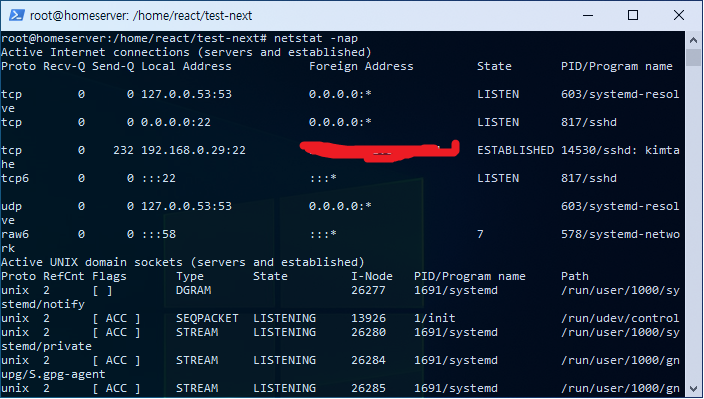The width and height of the screenshot is (704, 399).
Task: Click the PowerShell icon in title bar
Action: pyautogui.click(x=16, y=15)
